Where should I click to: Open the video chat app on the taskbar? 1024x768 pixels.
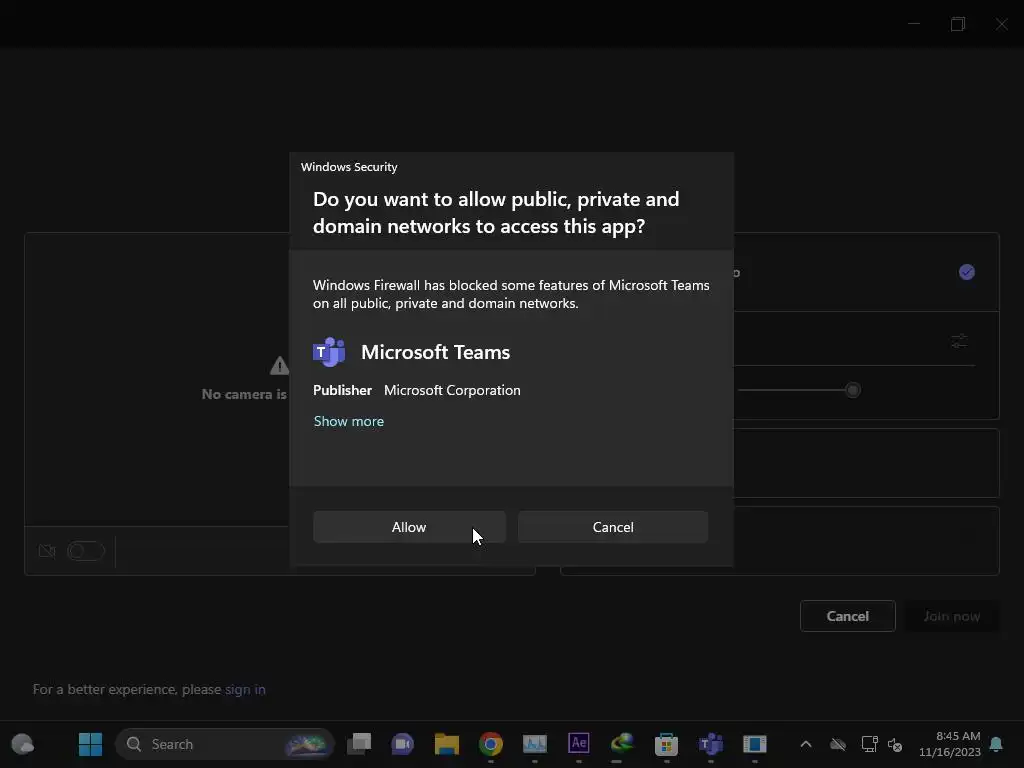pyautogui.click(x=402, y=744)
